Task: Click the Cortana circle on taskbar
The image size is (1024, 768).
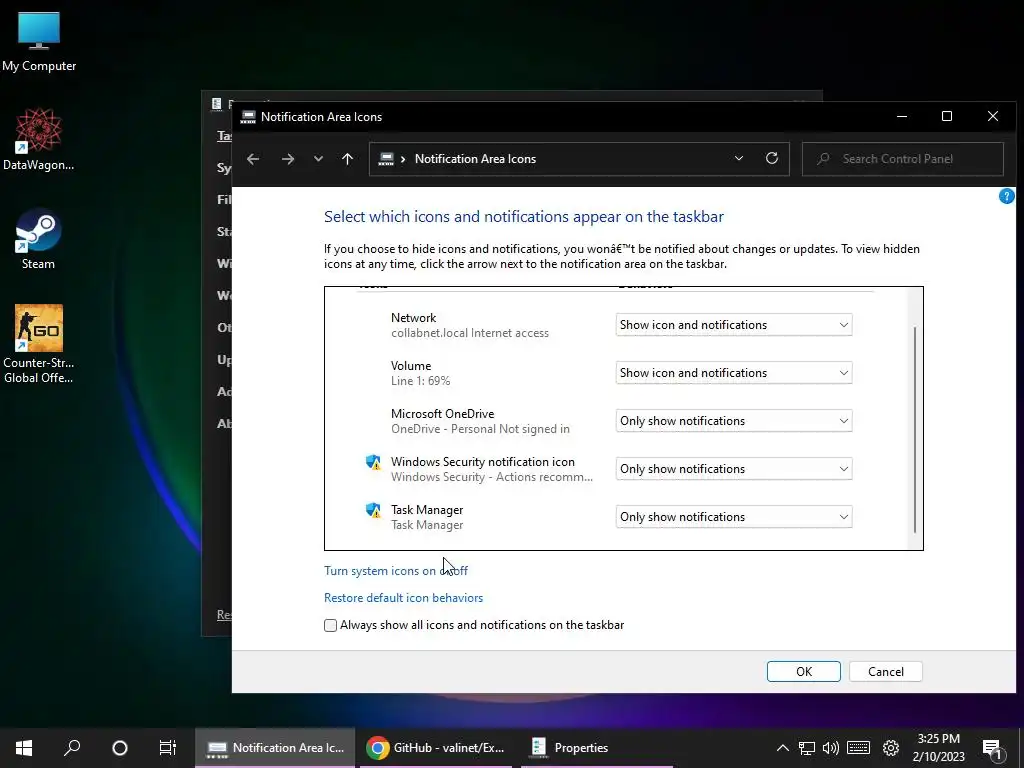Action: tap(120, 748)
